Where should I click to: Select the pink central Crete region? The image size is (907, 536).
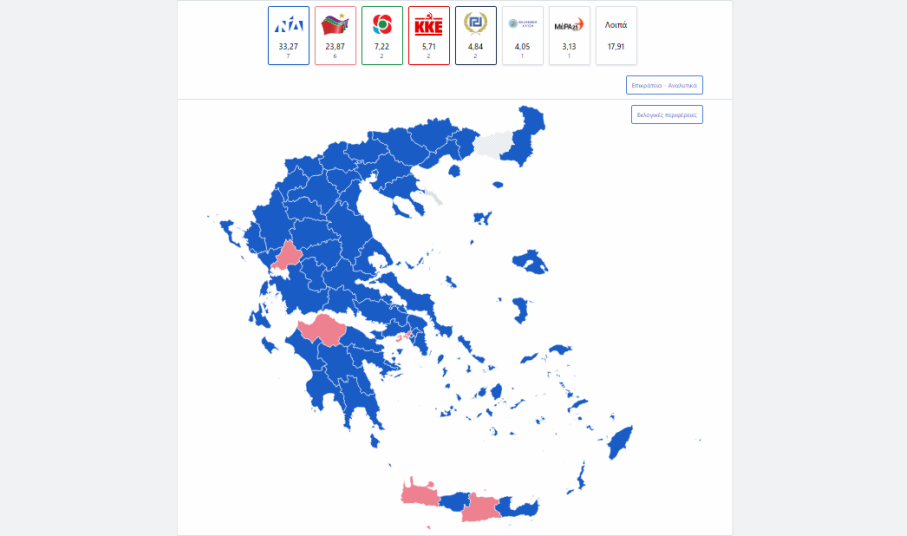[480, 510]
